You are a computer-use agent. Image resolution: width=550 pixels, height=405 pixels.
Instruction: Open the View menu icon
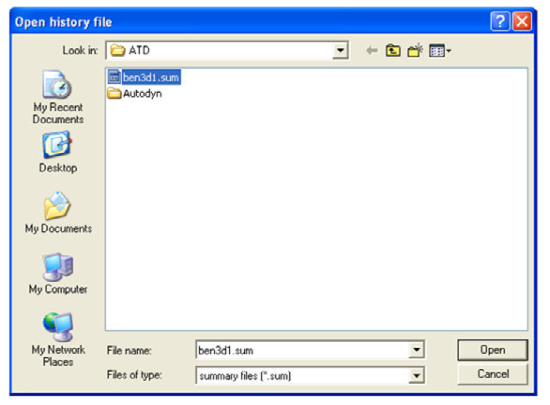click(x=440, y=51)
